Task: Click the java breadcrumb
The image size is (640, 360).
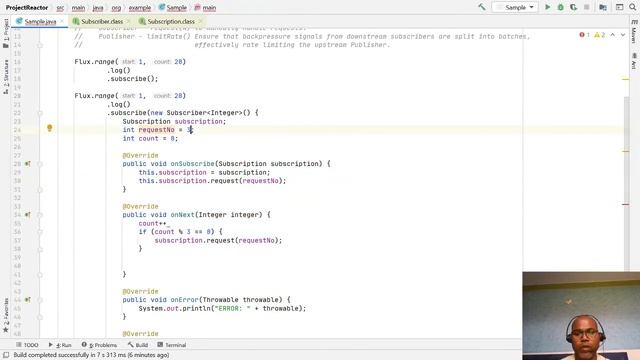Action: 98,8
